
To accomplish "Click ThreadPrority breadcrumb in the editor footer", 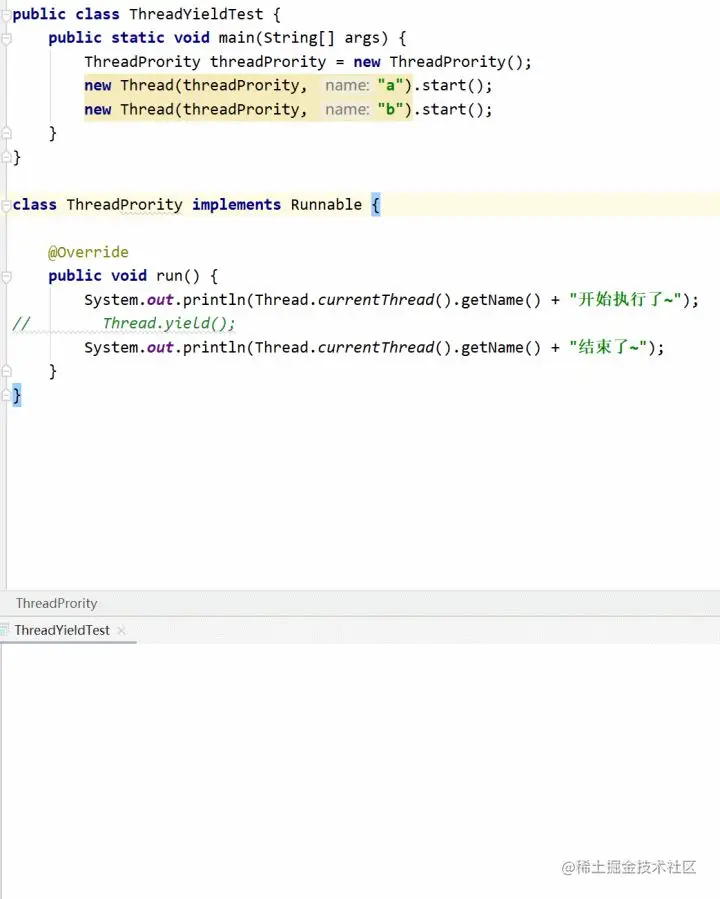I will pos(56,603).
